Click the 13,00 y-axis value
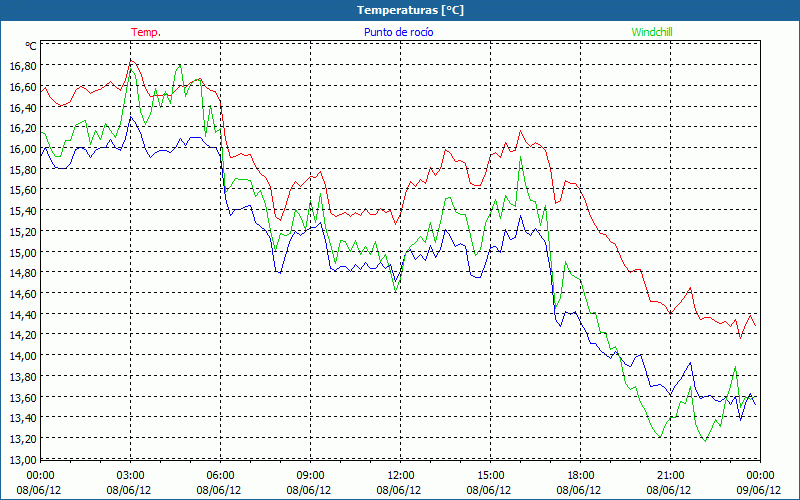This screenshot has height=500, width=800. (x=23, y=459)
